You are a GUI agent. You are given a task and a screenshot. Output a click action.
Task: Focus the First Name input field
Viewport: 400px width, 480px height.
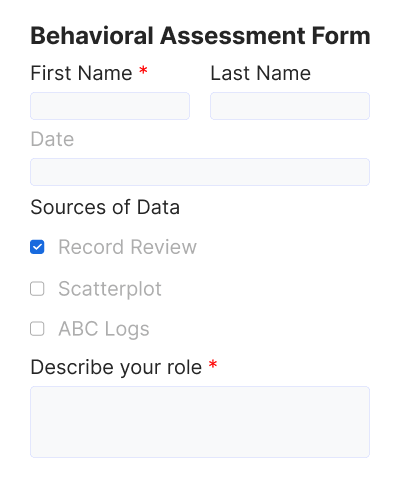[x=110, y=106]
